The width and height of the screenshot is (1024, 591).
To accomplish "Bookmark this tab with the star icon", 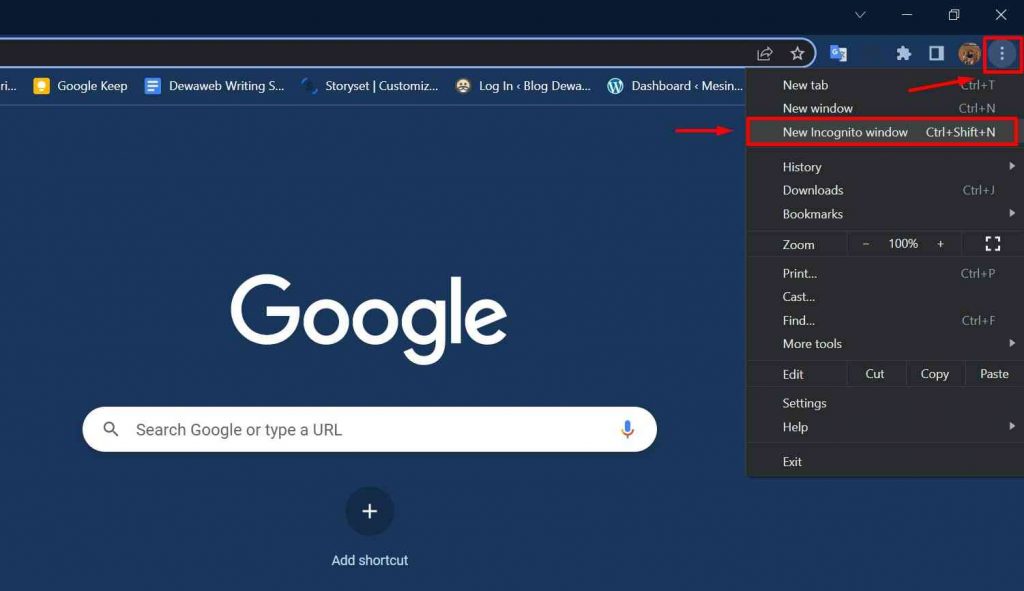I will tap(797, 54).
